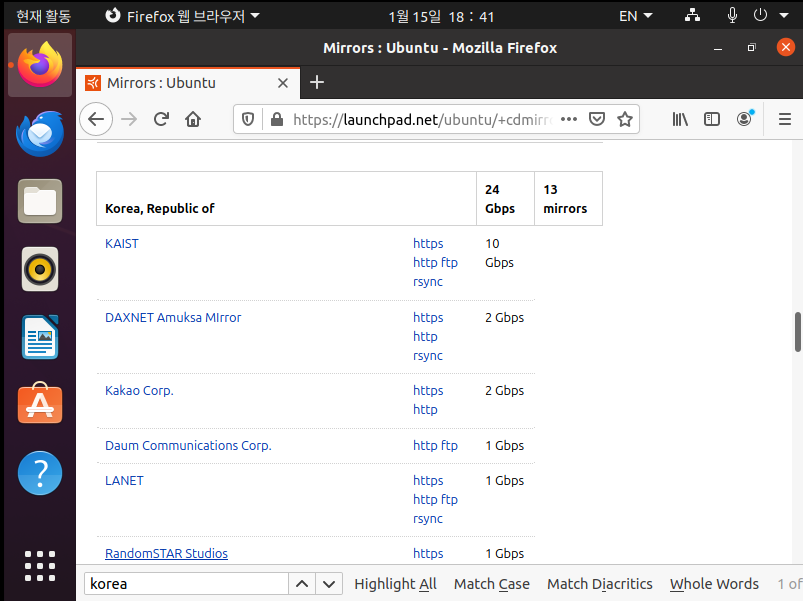The width and height of the screenshot is (803, 601).
Task: Open the KAIST https mirror
Action: (x=428, y=244)
